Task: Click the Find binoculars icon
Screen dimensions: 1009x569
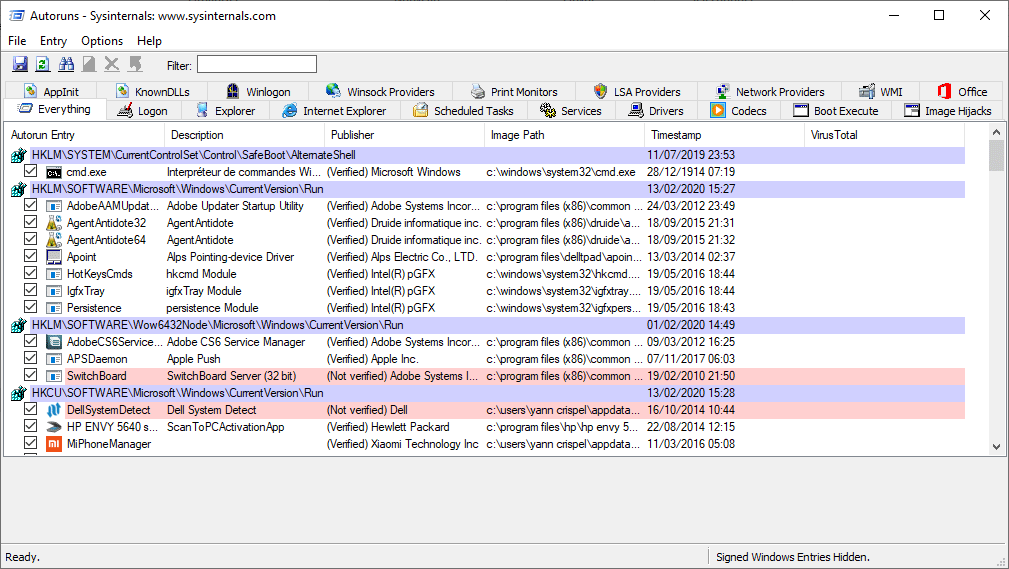Action: point(66,64)
